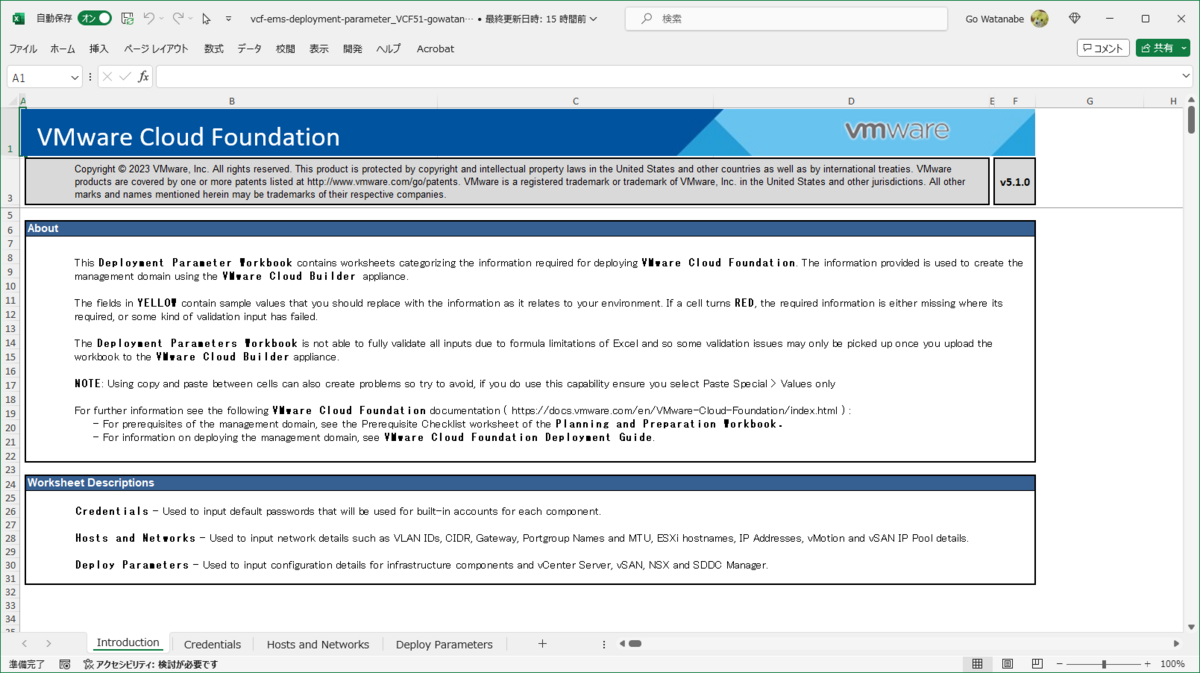Screen dimensions: 1200x673
Task: Select the touch/mouse pointer mode icon
Action: (206, 18)
